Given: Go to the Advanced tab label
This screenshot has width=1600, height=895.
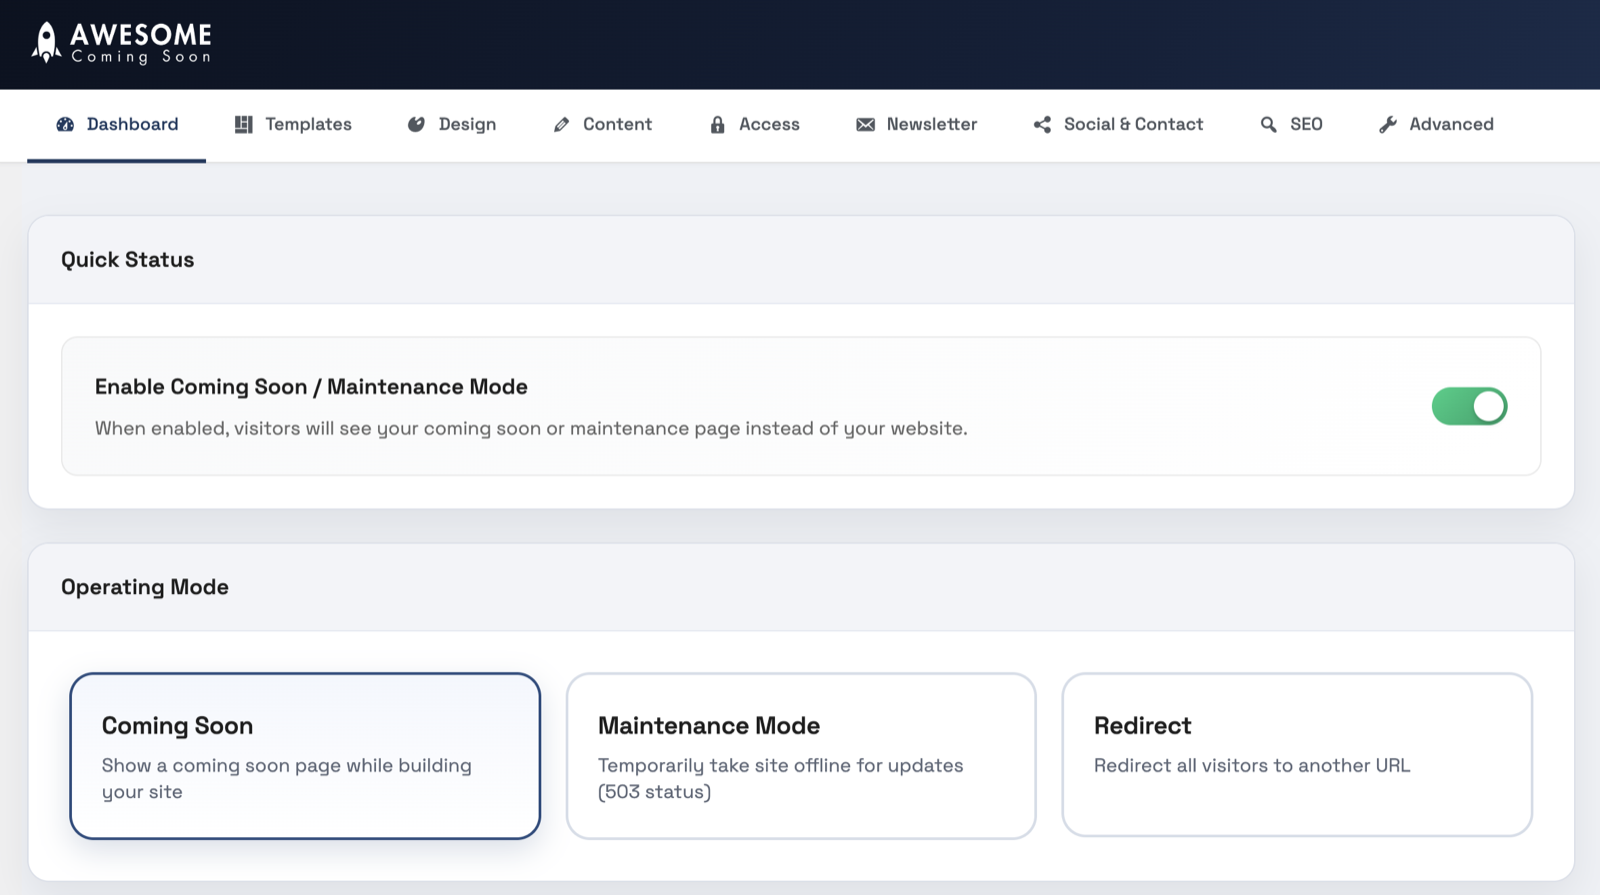Looking at the screenshot, I should pyautogui.click(x=1451, y=124).
